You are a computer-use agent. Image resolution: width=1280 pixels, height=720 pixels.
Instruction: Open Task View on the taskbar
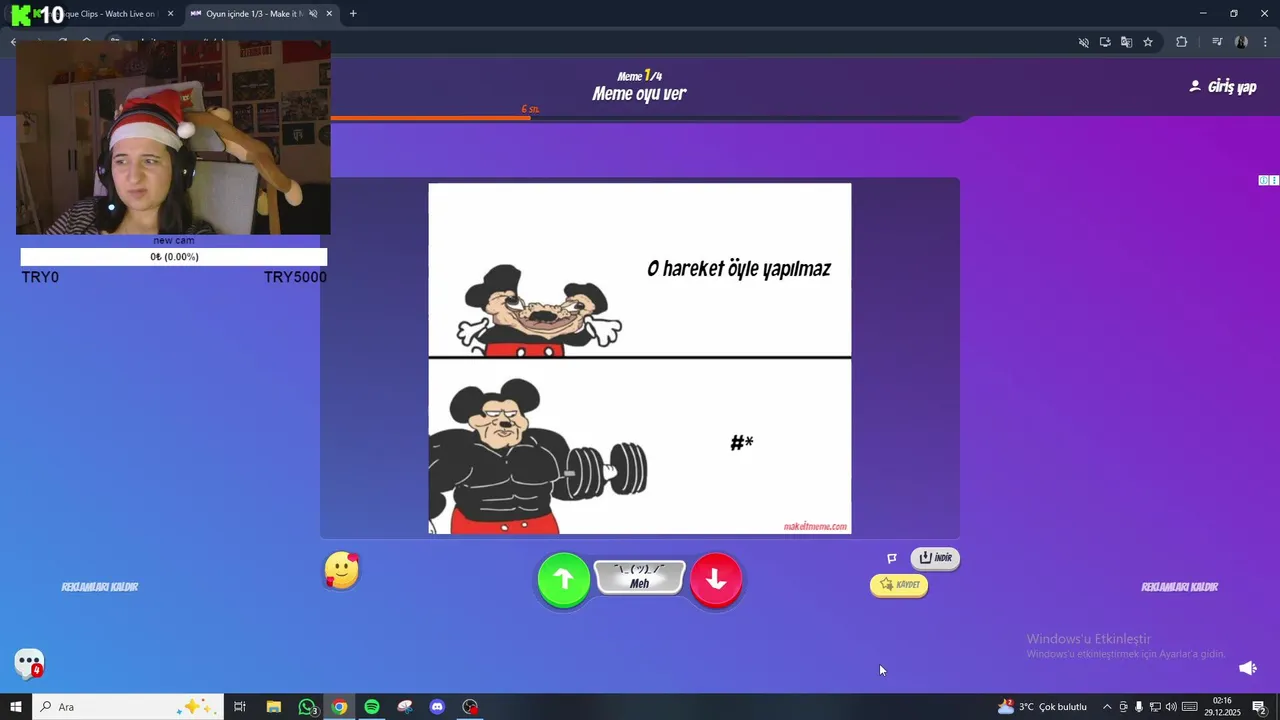point(240,707)
